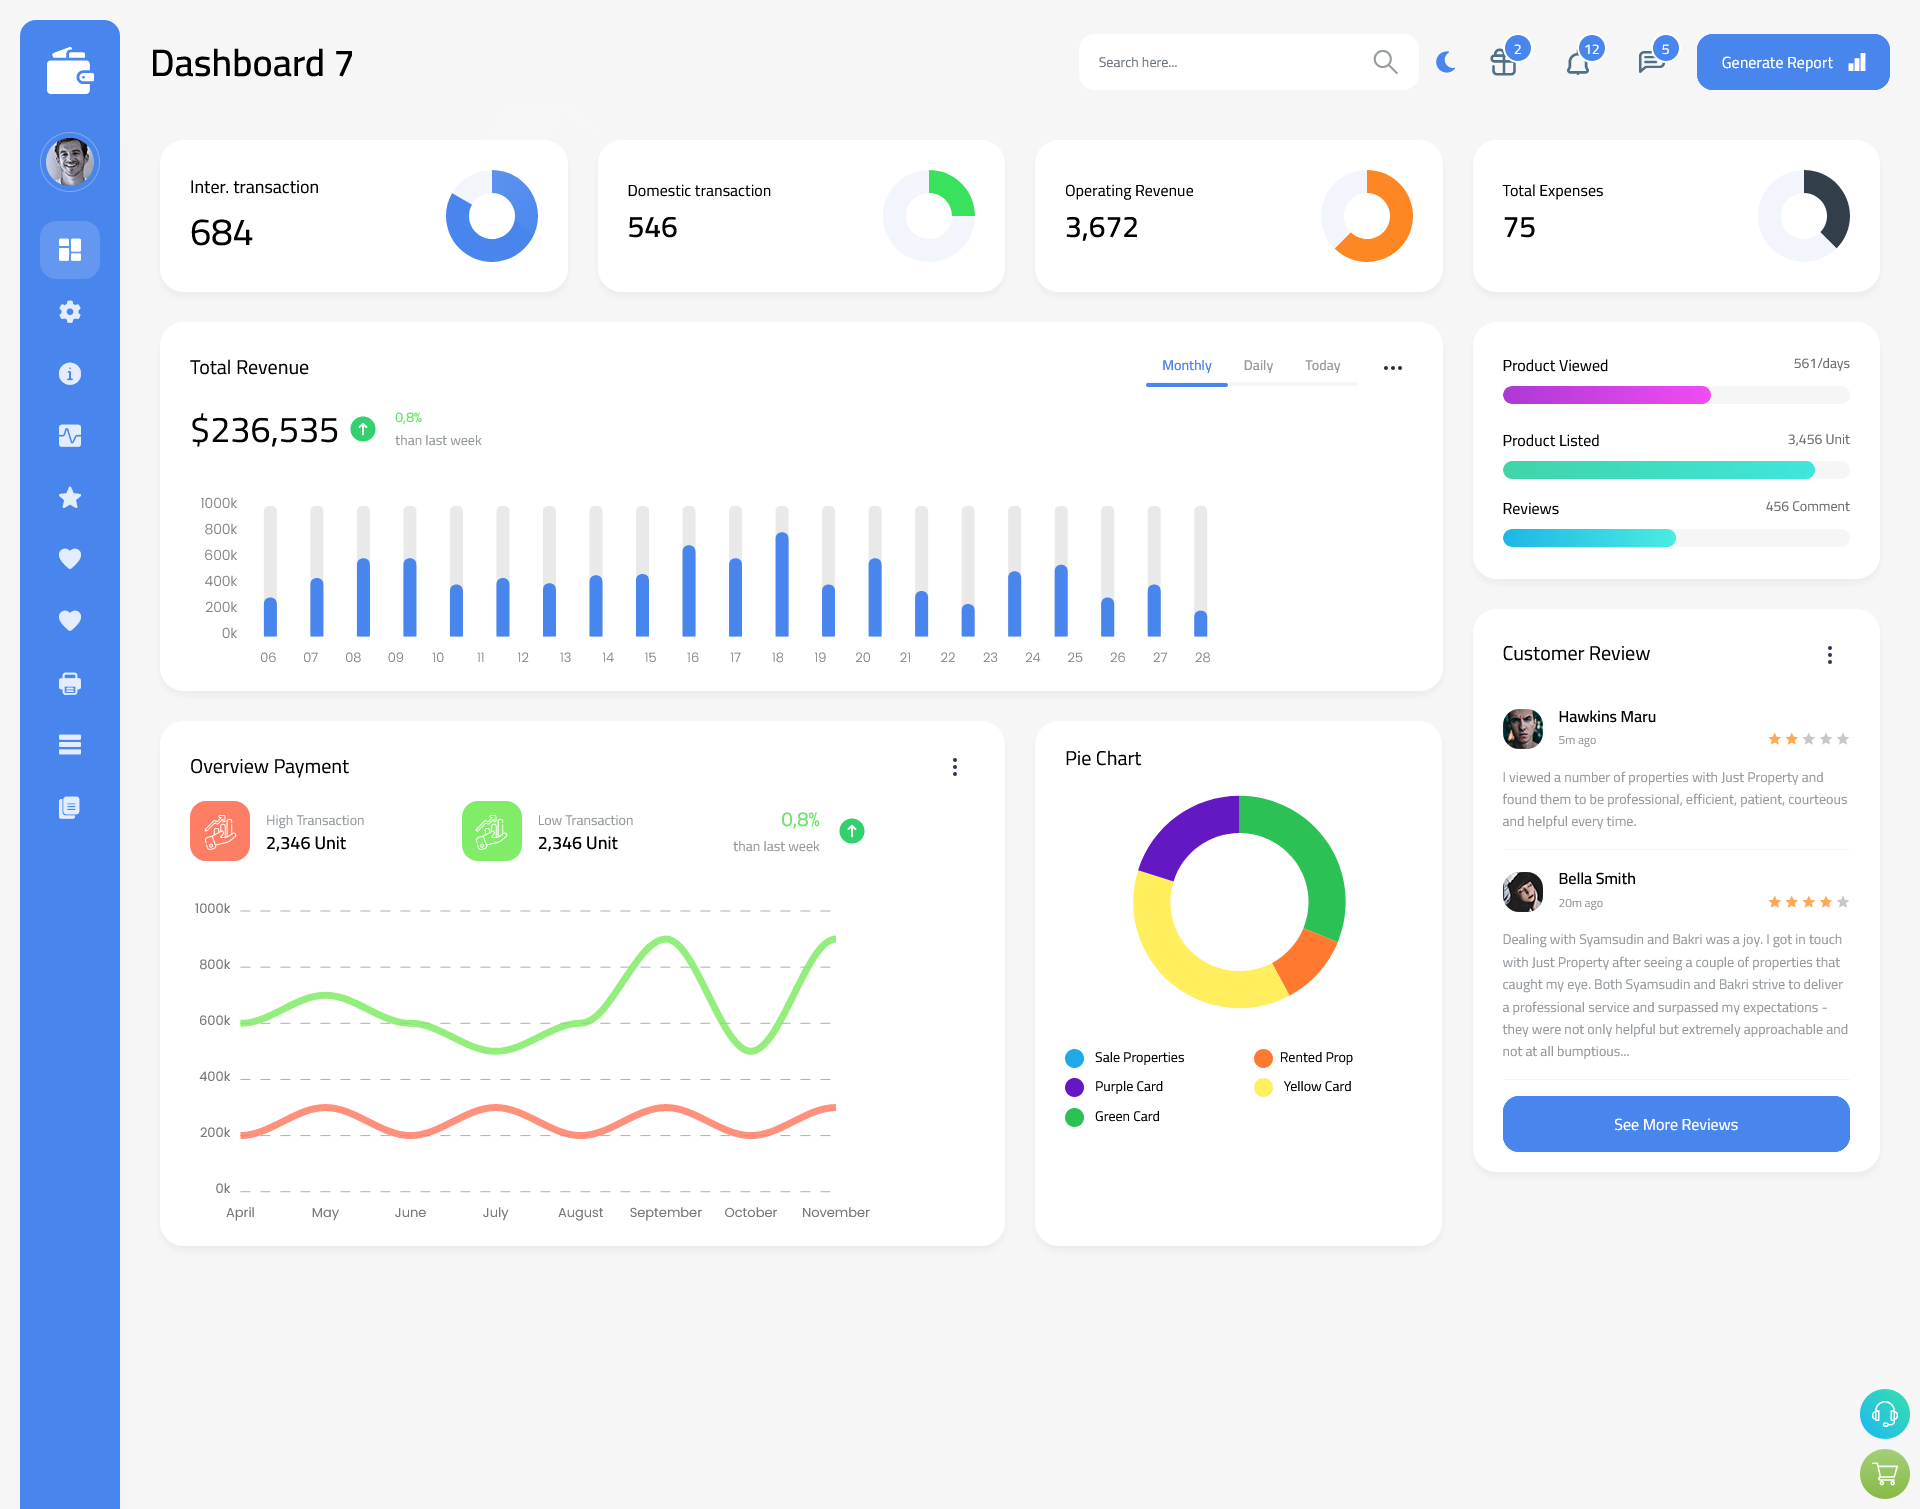Click Generate Report button
The width and height of the screenshot is (1920, 1509).
[x=1792, y=61]
